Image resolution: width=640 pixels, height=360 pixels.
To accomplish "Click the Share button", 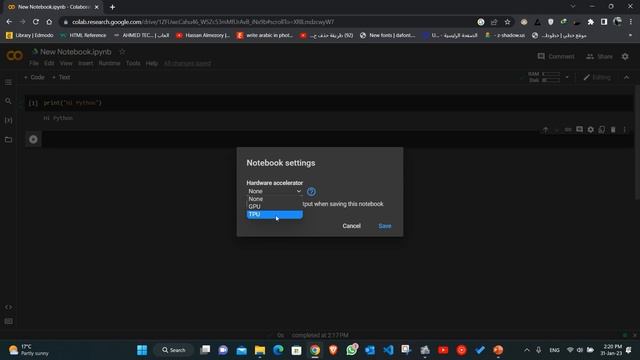I will [x=600, y=56].
